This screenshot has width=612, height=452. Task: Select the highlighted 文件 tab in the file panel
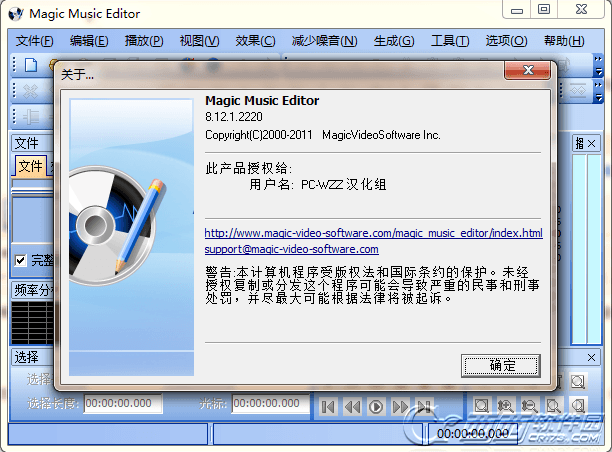coord(30,166)
